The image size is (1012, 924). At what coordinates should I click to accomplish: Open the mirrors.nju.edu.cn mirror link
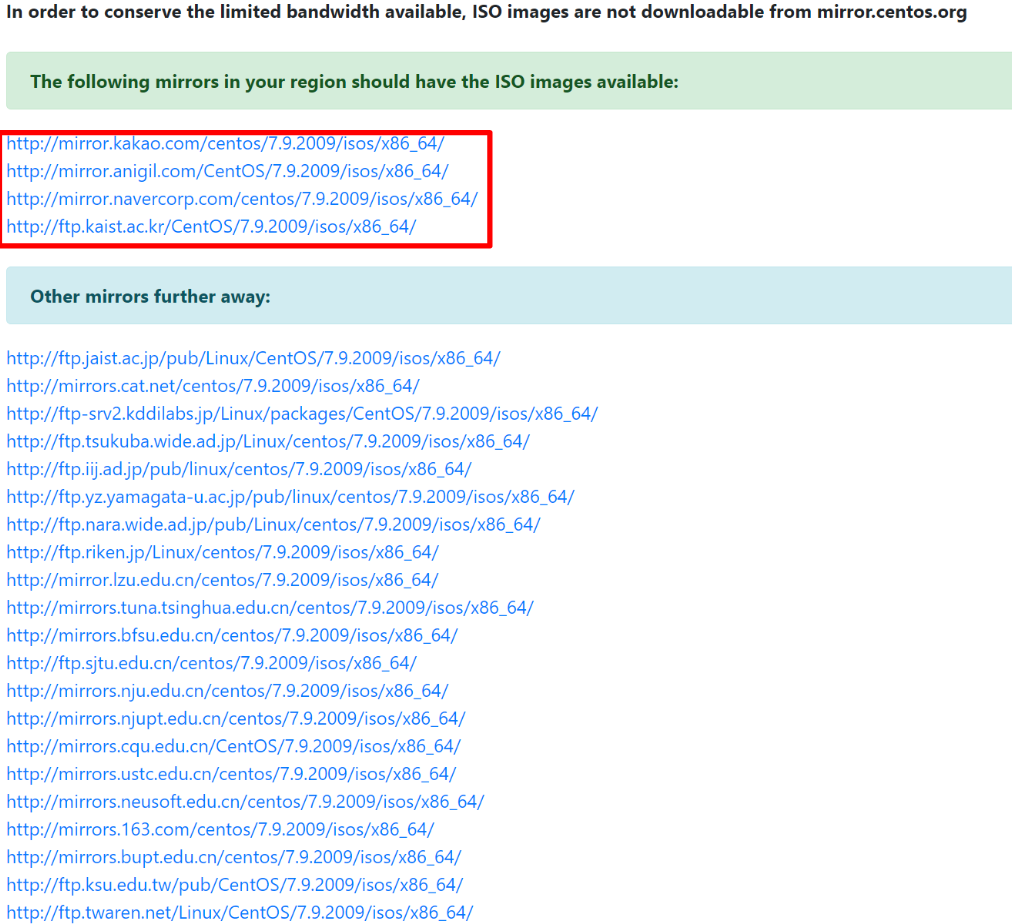tap(227, 691)
